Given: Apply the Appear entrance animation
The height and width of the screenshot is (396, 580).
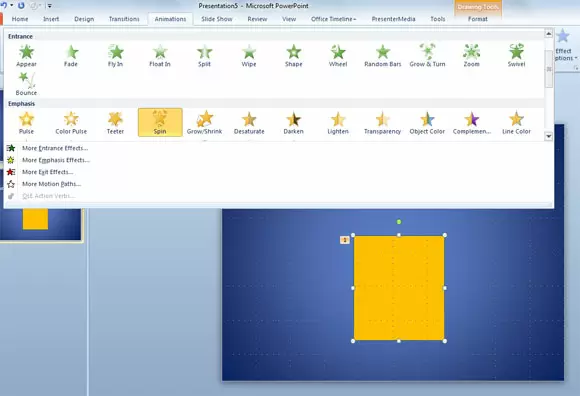Looking at the screenshot, I should (26, 55).
